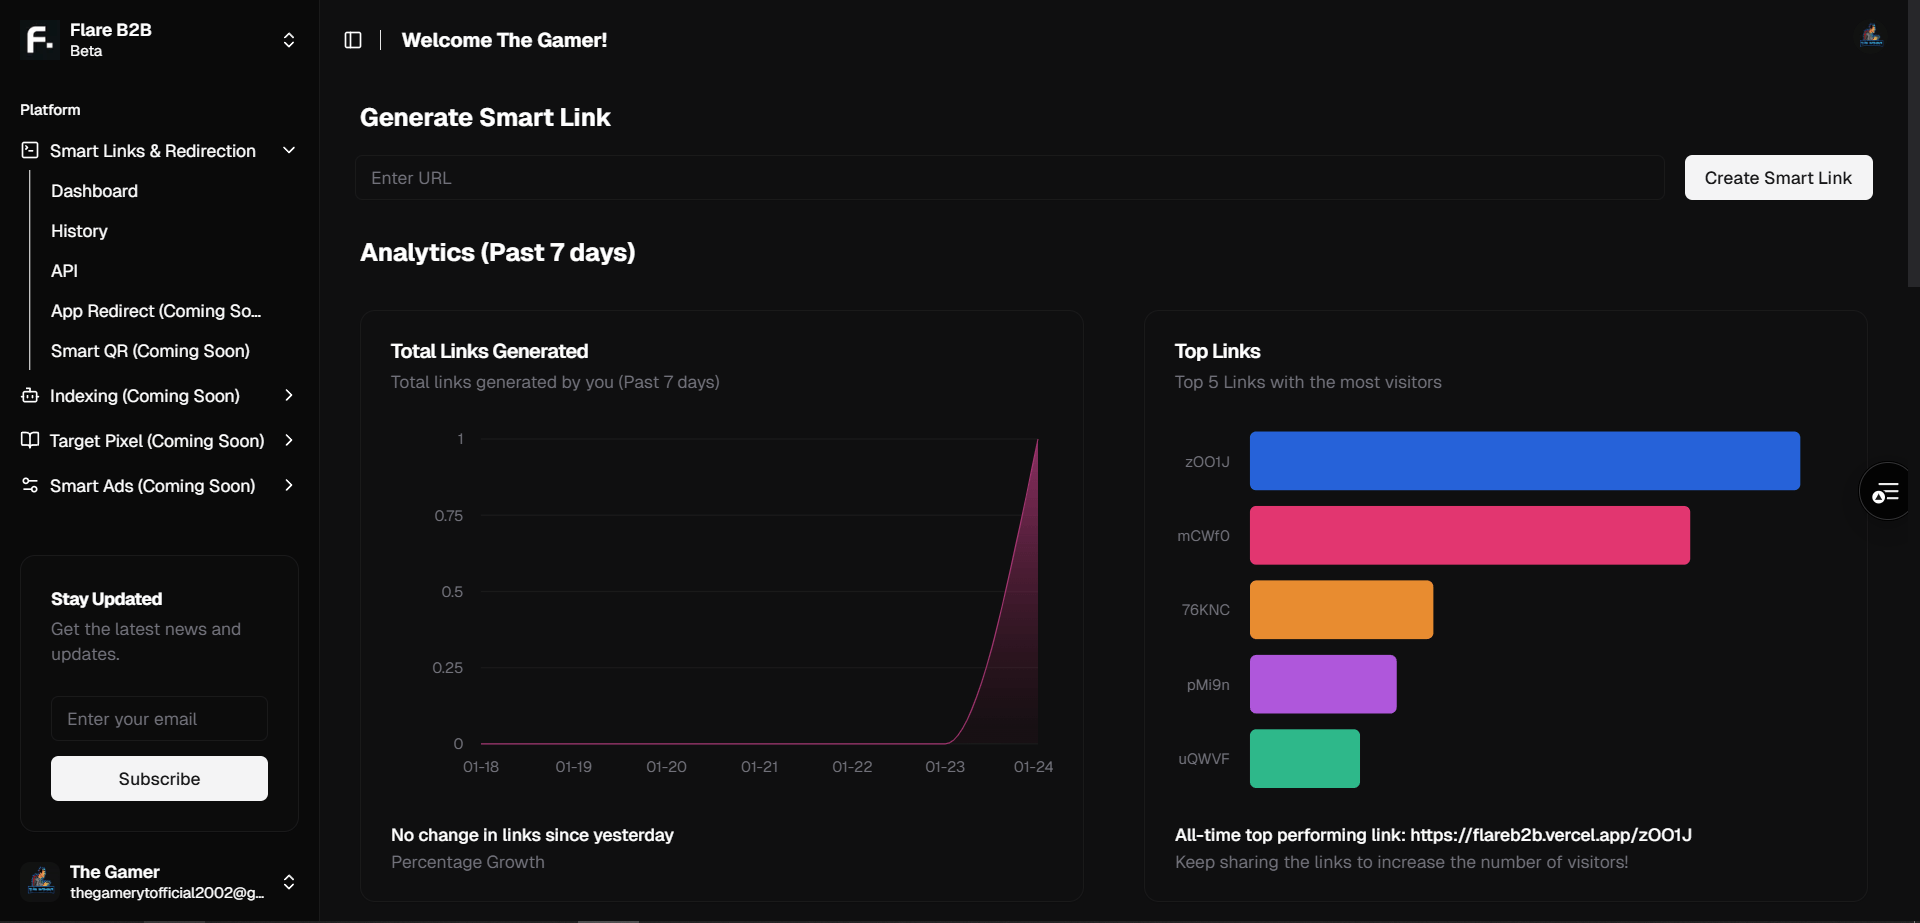This screenshot has width=1920, height=923.
Task: Open the profile avatar at top right
Action: 1871,36
